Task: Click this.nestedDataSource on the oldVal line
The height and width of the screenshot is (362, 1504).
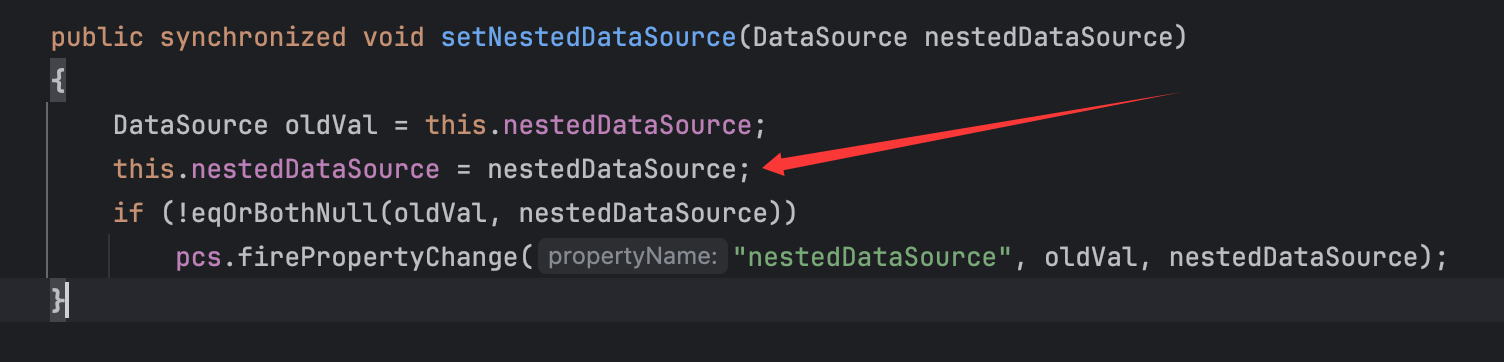Action: 589,126
